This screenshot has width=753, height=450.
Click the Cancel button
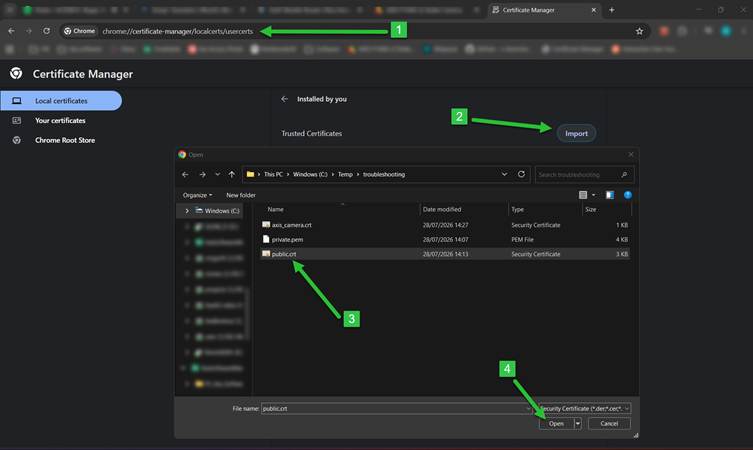(x=609, y=424)
